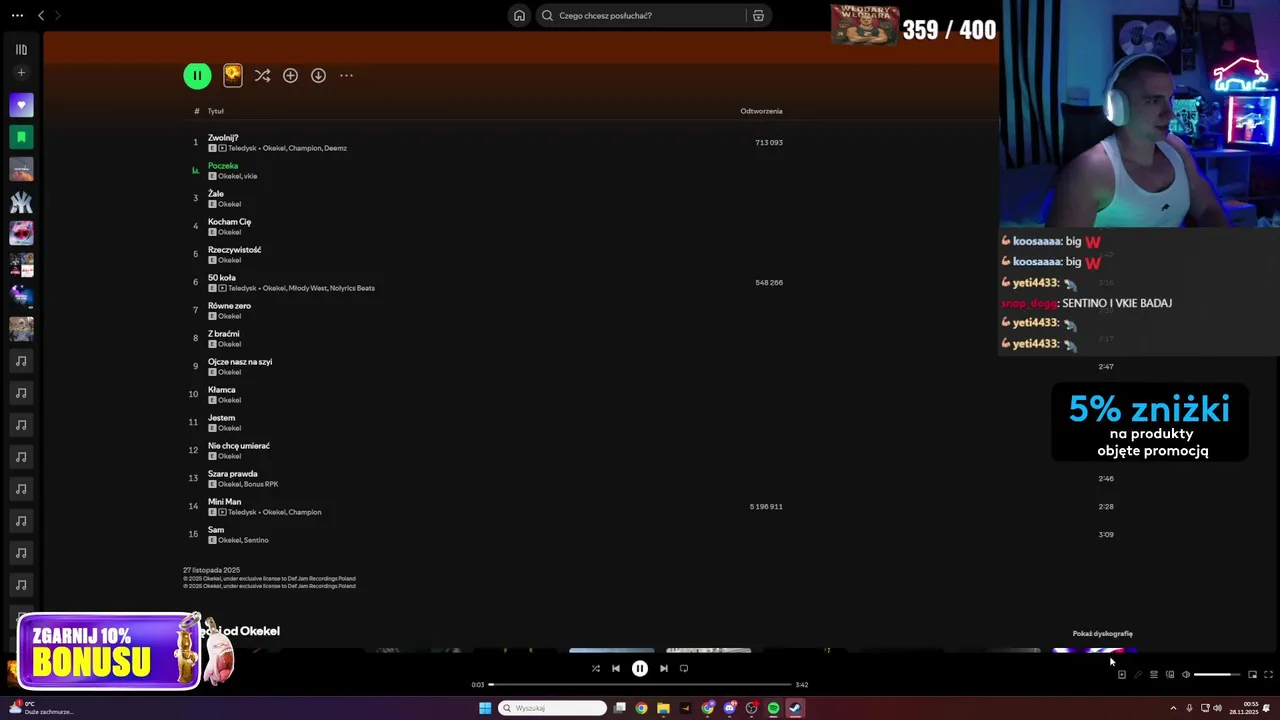
Task: Open the Windows Start menu
Action: 485,708
